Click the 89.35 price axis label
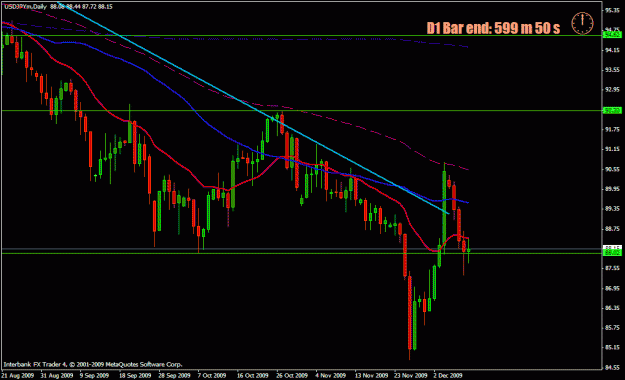The width and height of the screenshot is (625, 380). [612, 209]
